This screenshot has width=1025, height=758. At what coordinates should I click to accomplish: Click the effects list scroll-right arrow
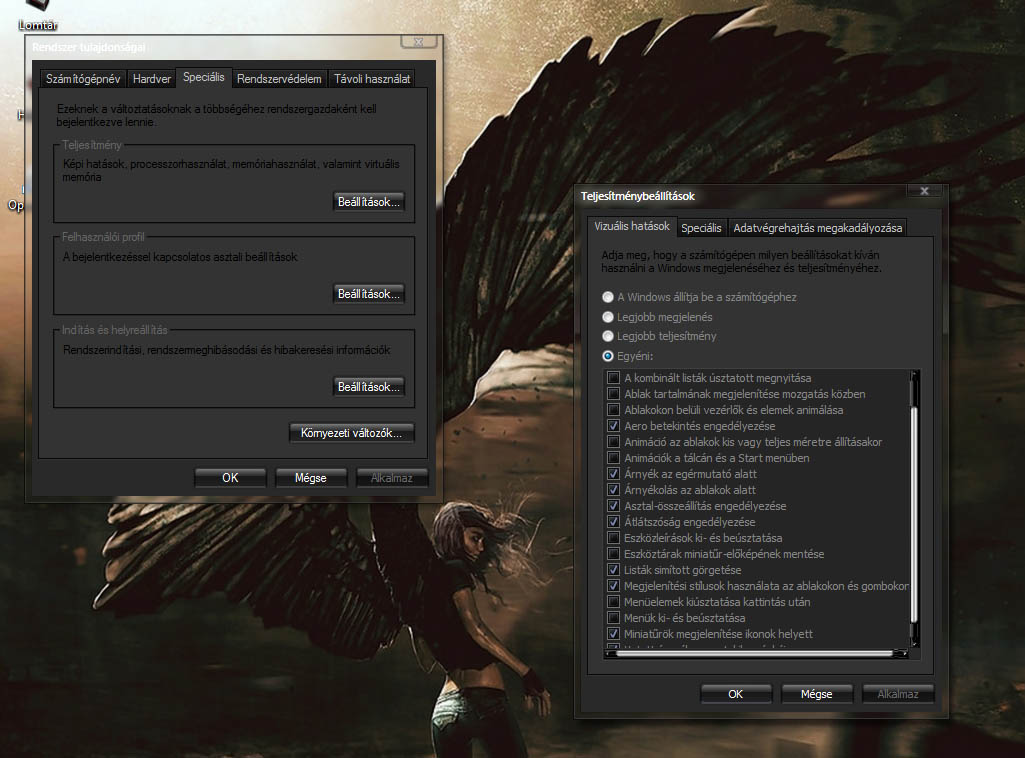[902, 654]
